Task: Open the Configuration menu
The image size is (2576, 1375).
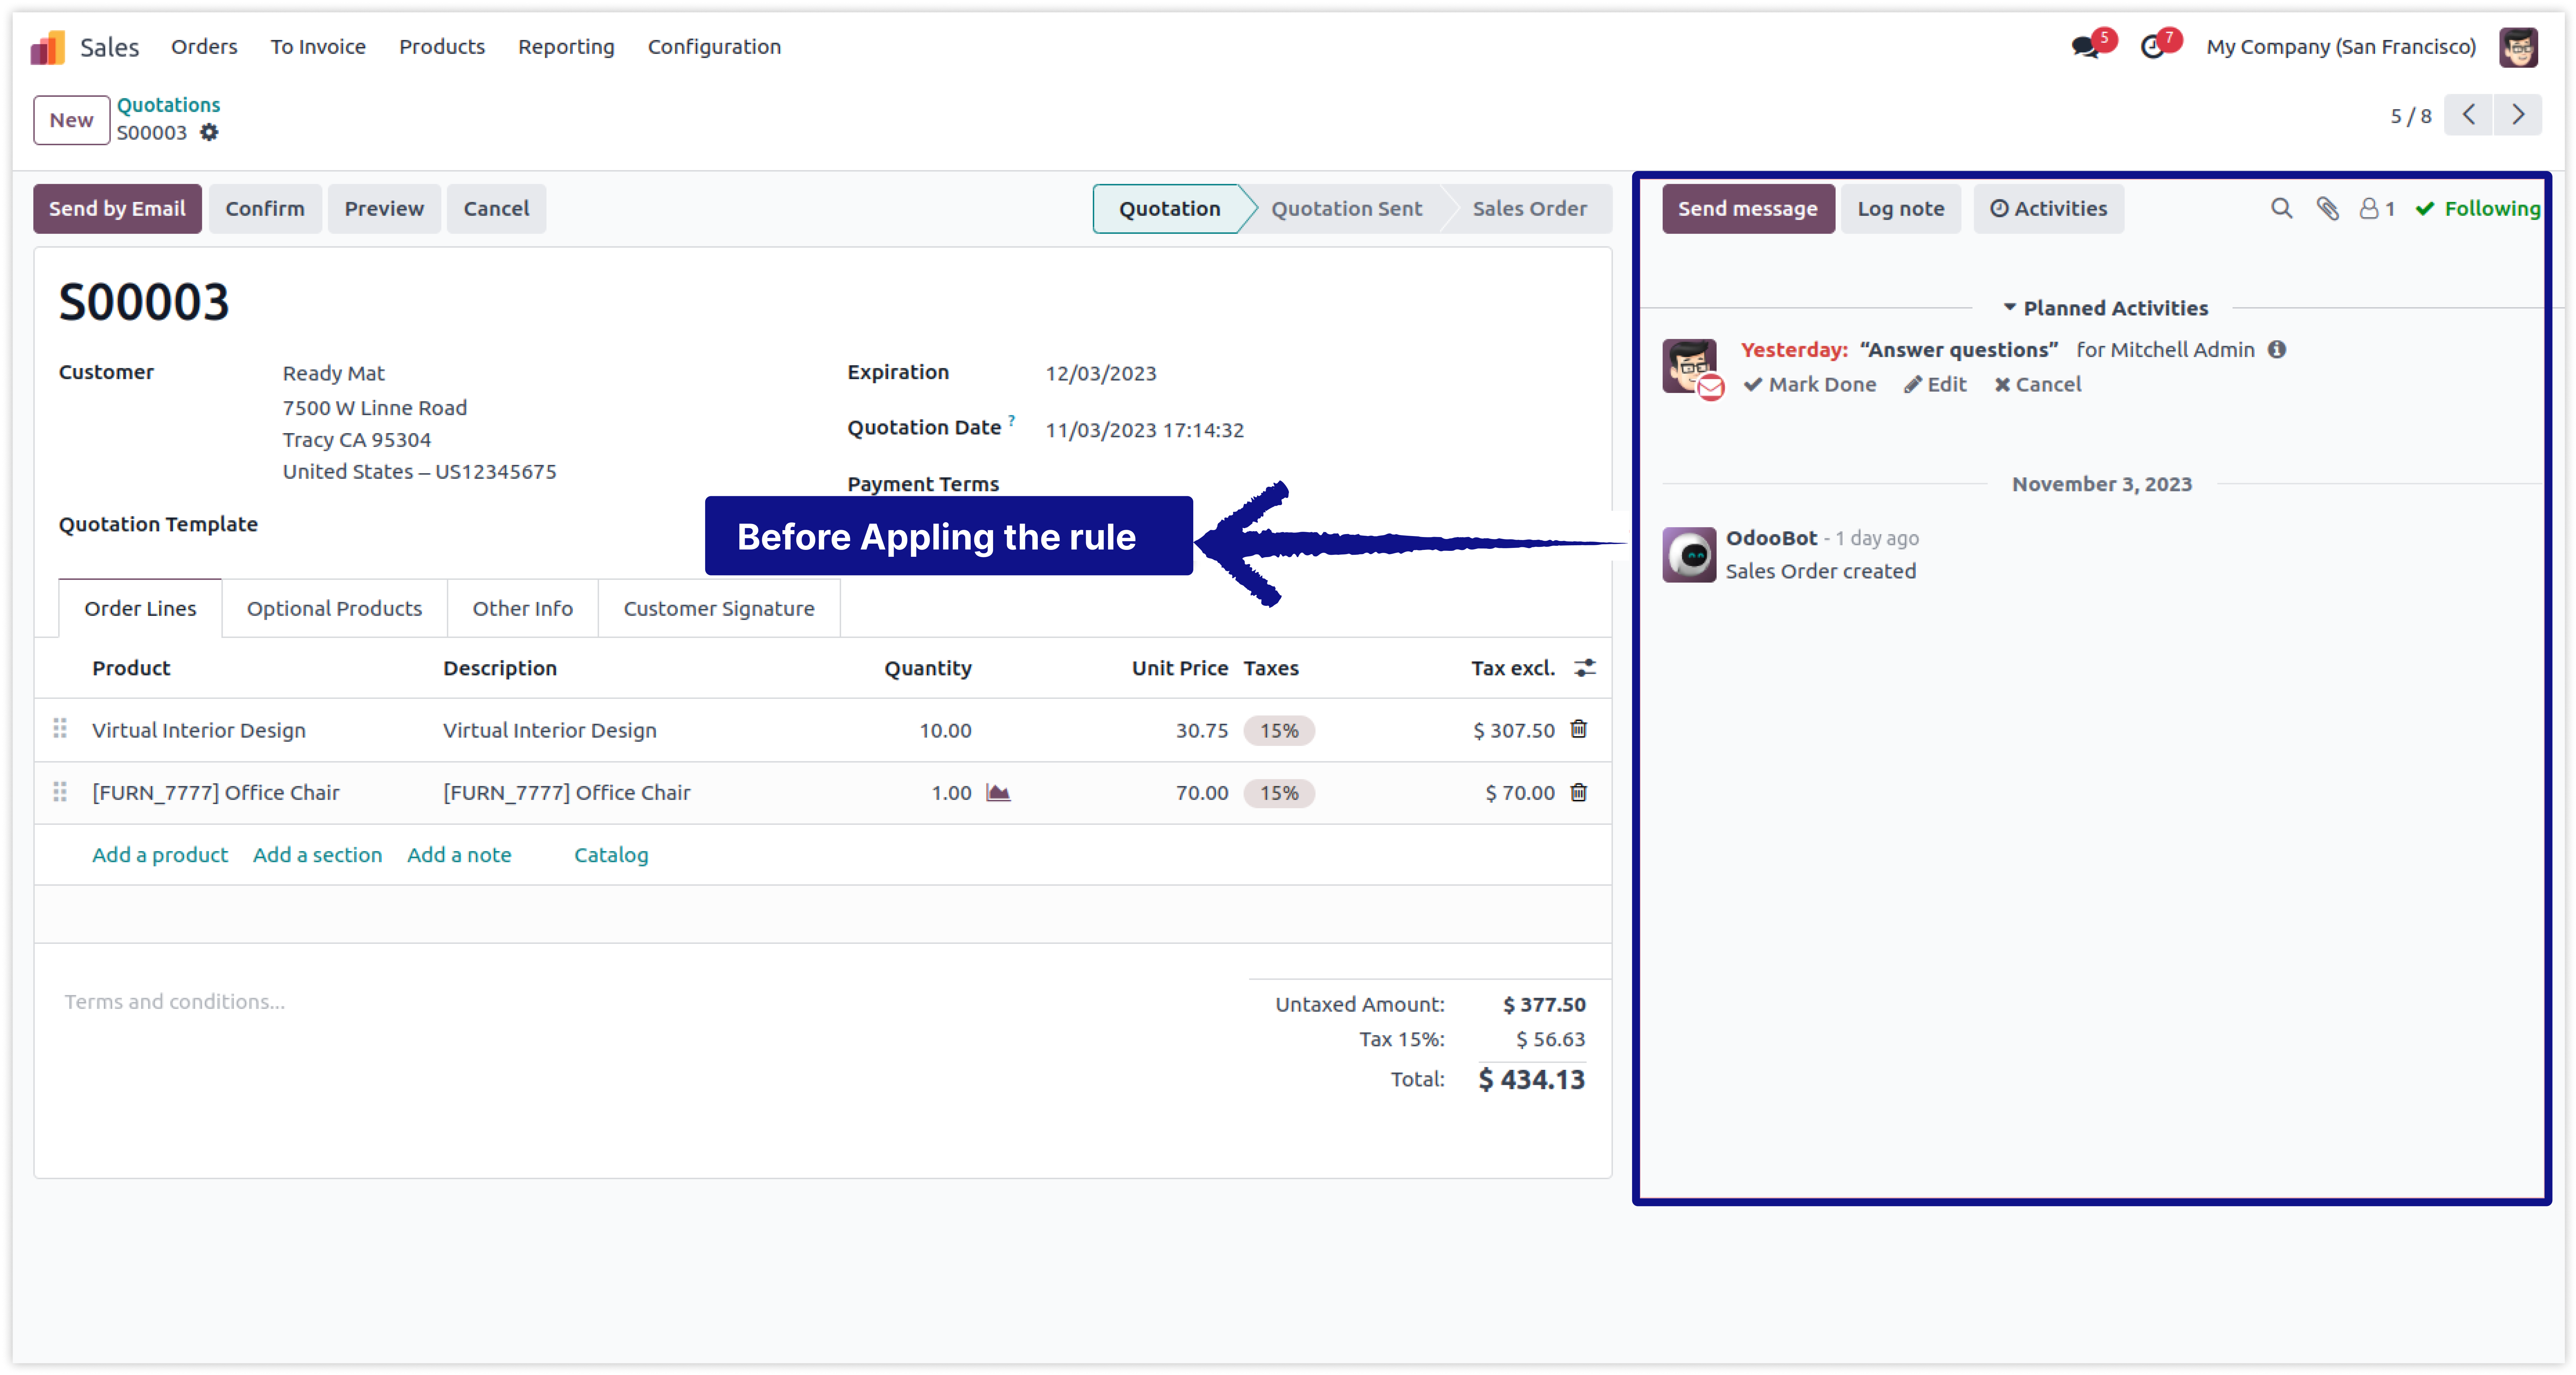Action: pyautogui.click(x=714, y=47)
